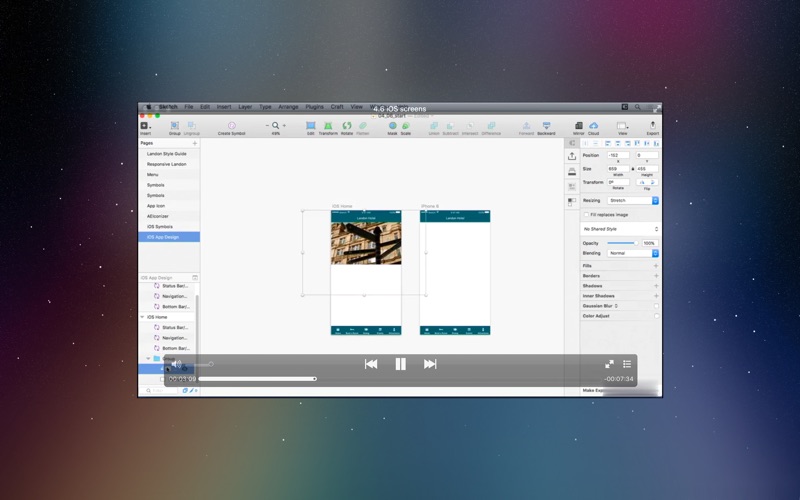Viewport: 800px width, 500px height.
Task: Tick the Fill replaces image checkbox
Action: 586,215
